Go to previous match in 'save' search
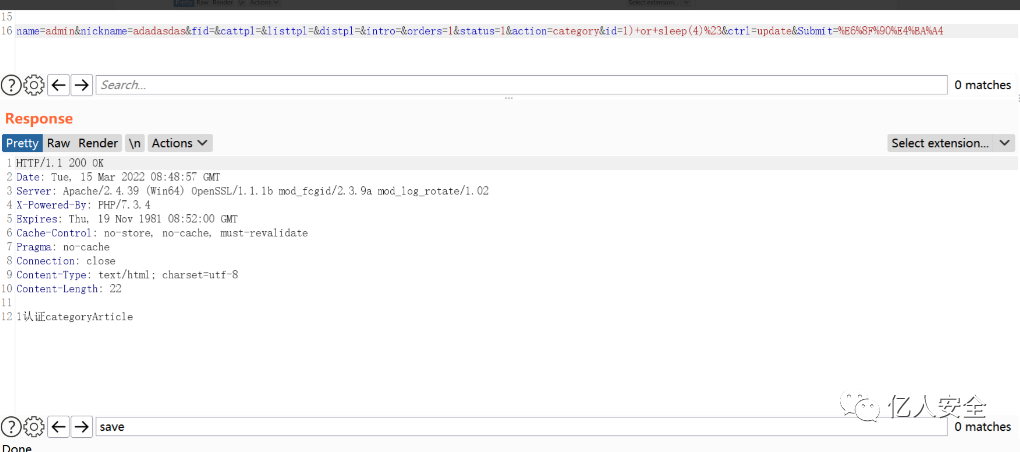1020x452 pixels. (59, 427)
